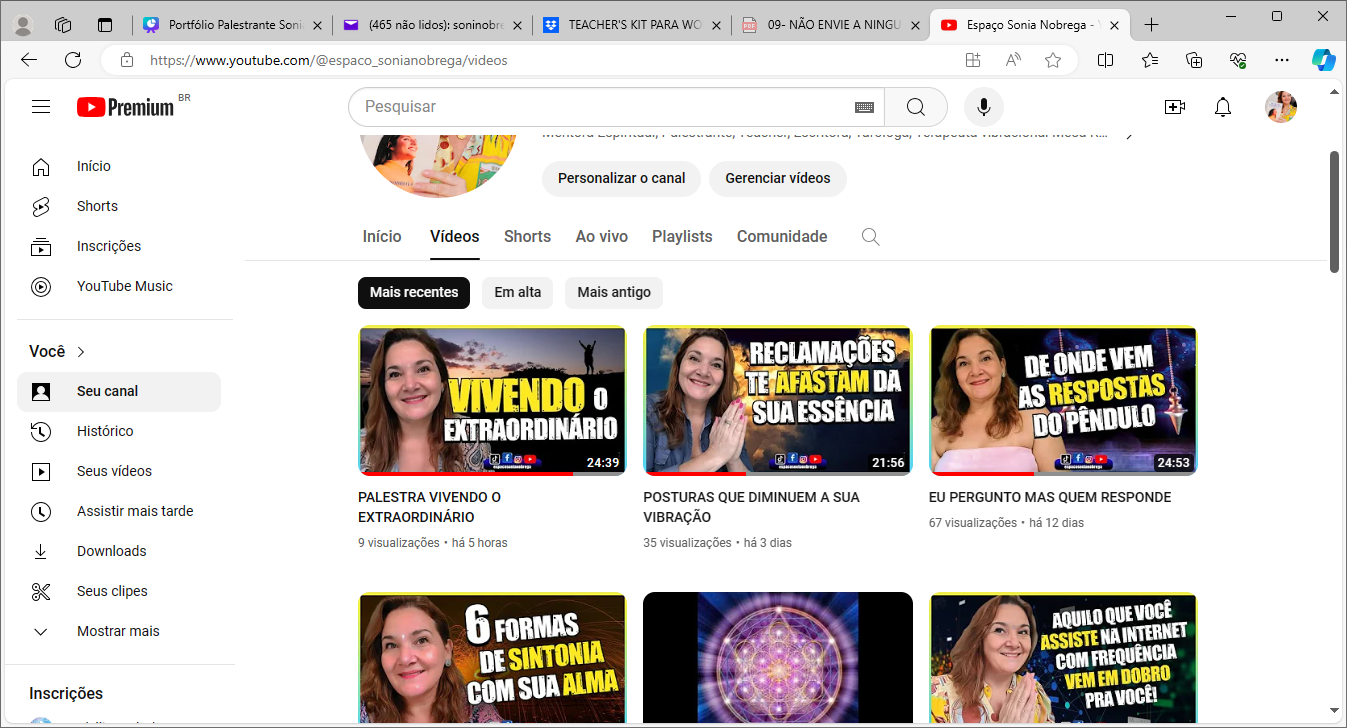Search the channel using magnifier icon
Image resolution: width=1347 pixels, height=728 pixels.
tap(871, 237)
